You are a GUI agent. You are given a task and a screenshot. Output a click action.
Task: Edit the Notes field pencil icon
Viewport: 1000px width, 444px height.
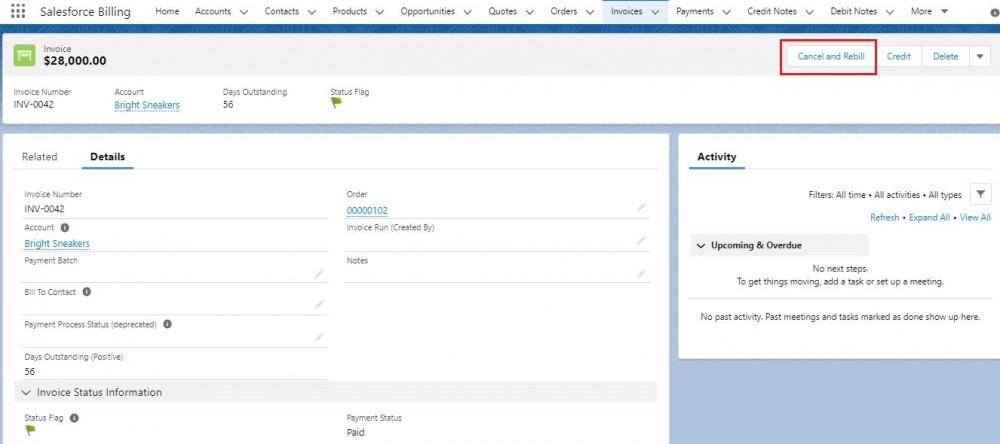click(641, 274)
